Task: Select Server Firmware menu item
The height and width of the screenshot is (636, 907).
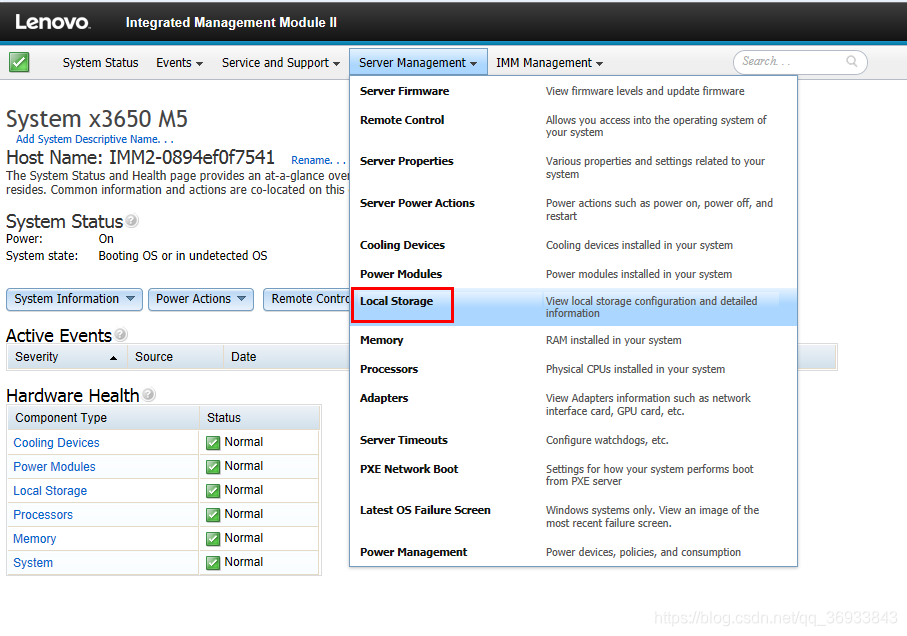Action: [404, 91]
